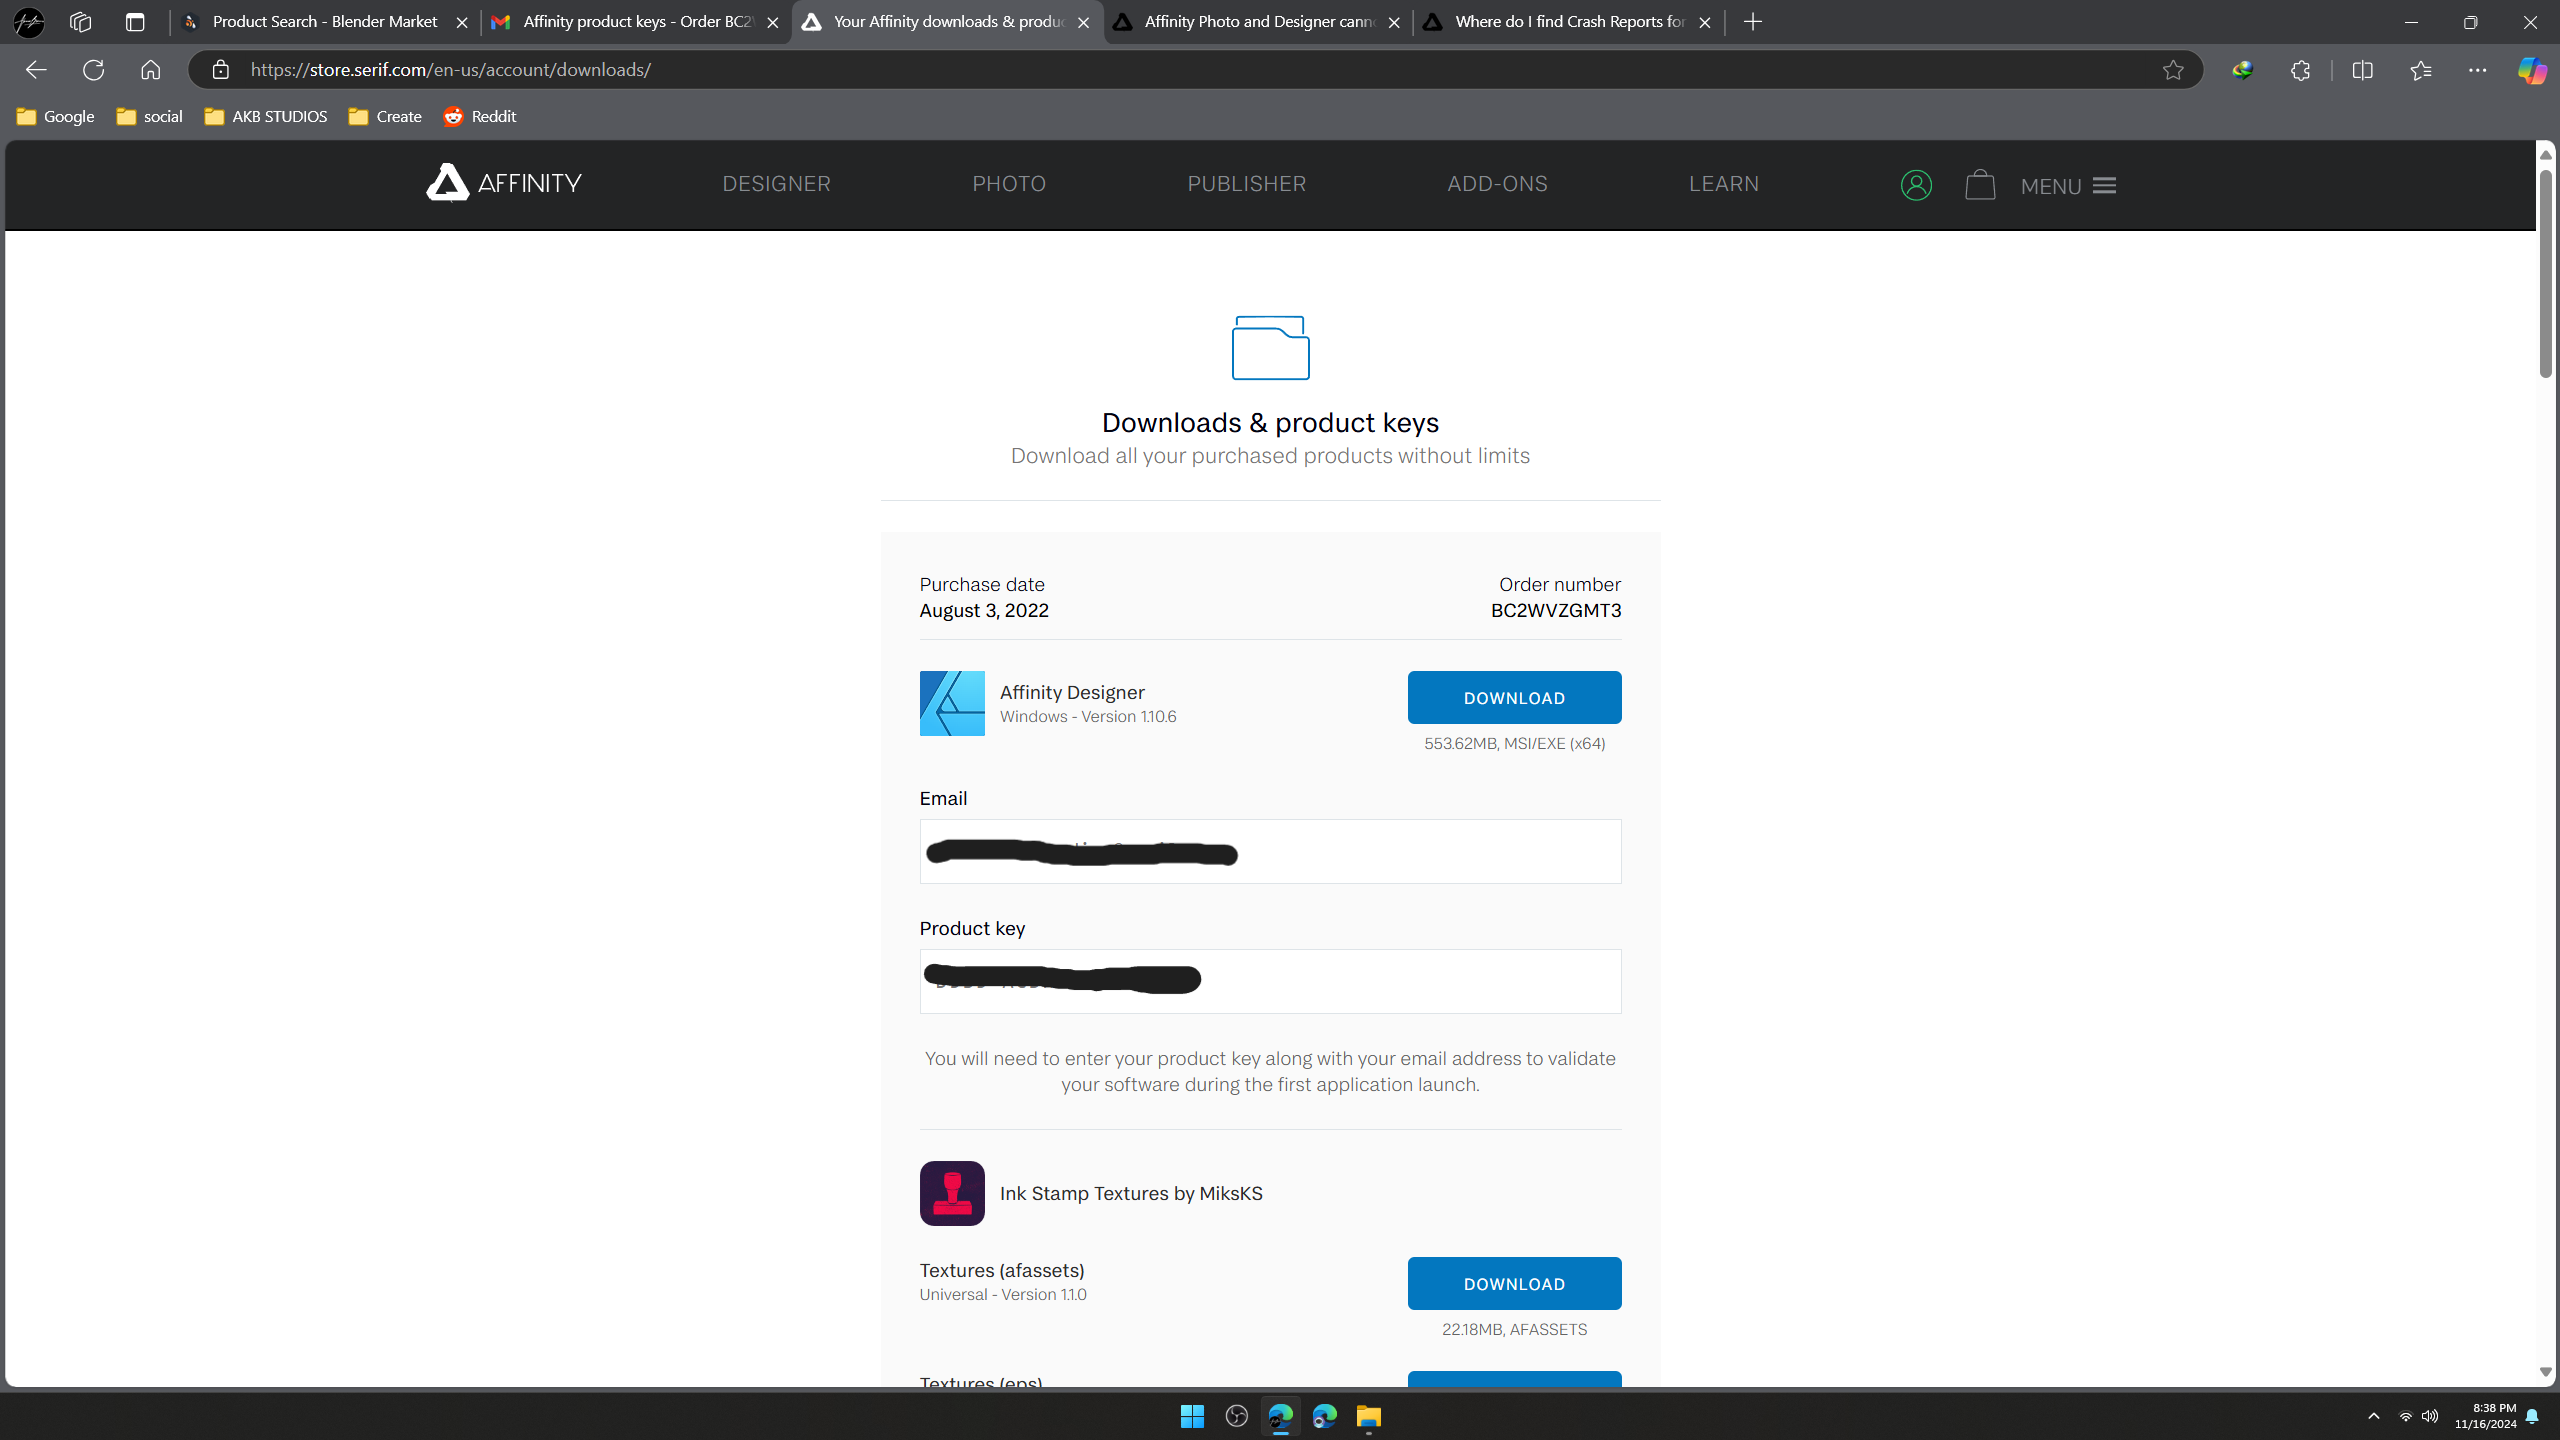Add page to favorites with star icon
This screenshot has height=1440, width=2560.
click(x=2173, y=70)
